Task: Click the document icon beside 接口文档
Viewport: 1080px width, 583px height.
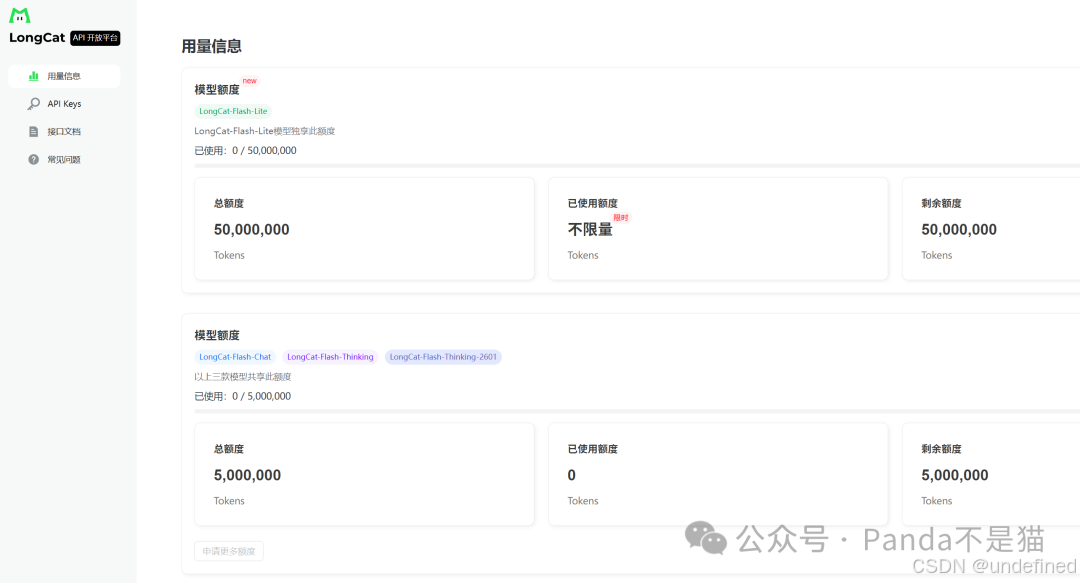Action: click(33, 132)
